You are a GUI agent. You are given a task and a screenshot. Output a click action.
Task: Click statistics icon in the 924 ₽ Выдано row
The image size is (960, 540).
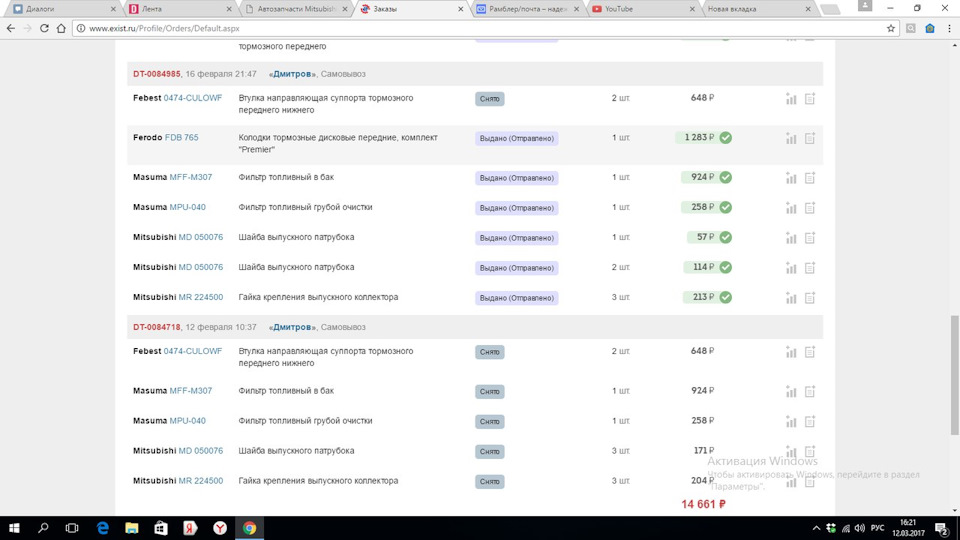pyautogui.click(x=791, y=178)
